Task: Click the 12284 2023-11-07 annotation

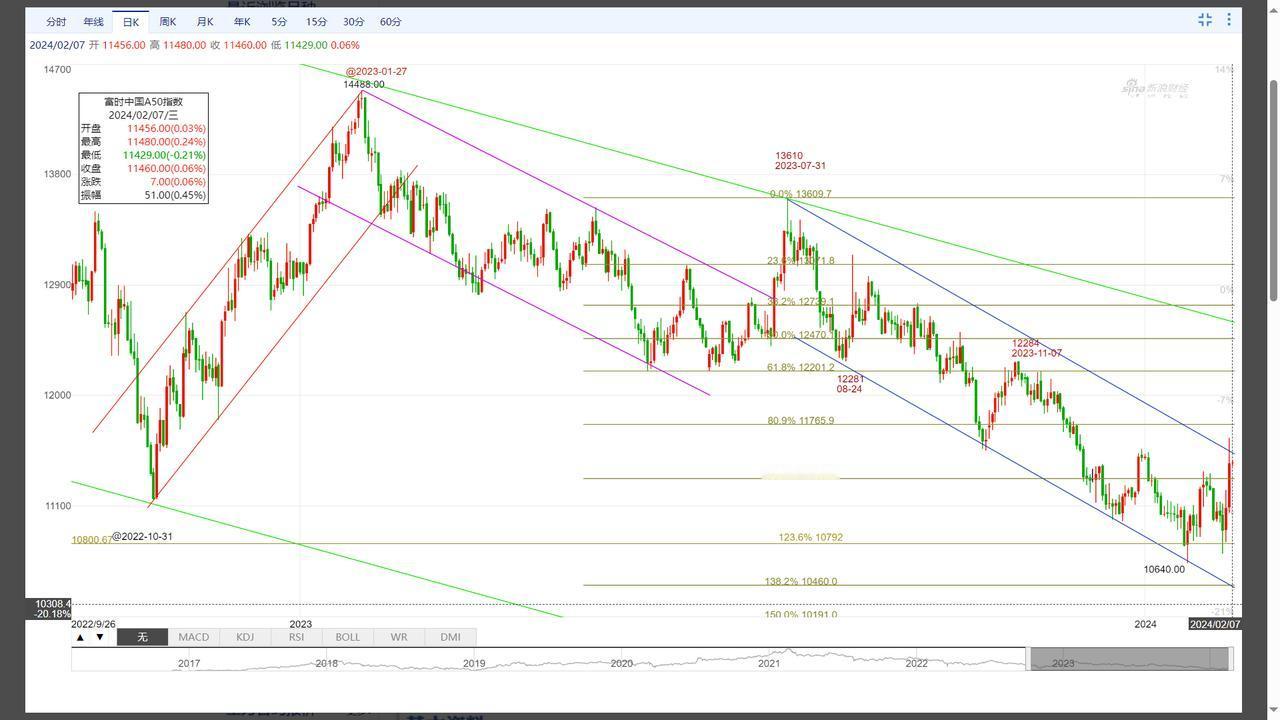Action: (x=1035, y=349)
